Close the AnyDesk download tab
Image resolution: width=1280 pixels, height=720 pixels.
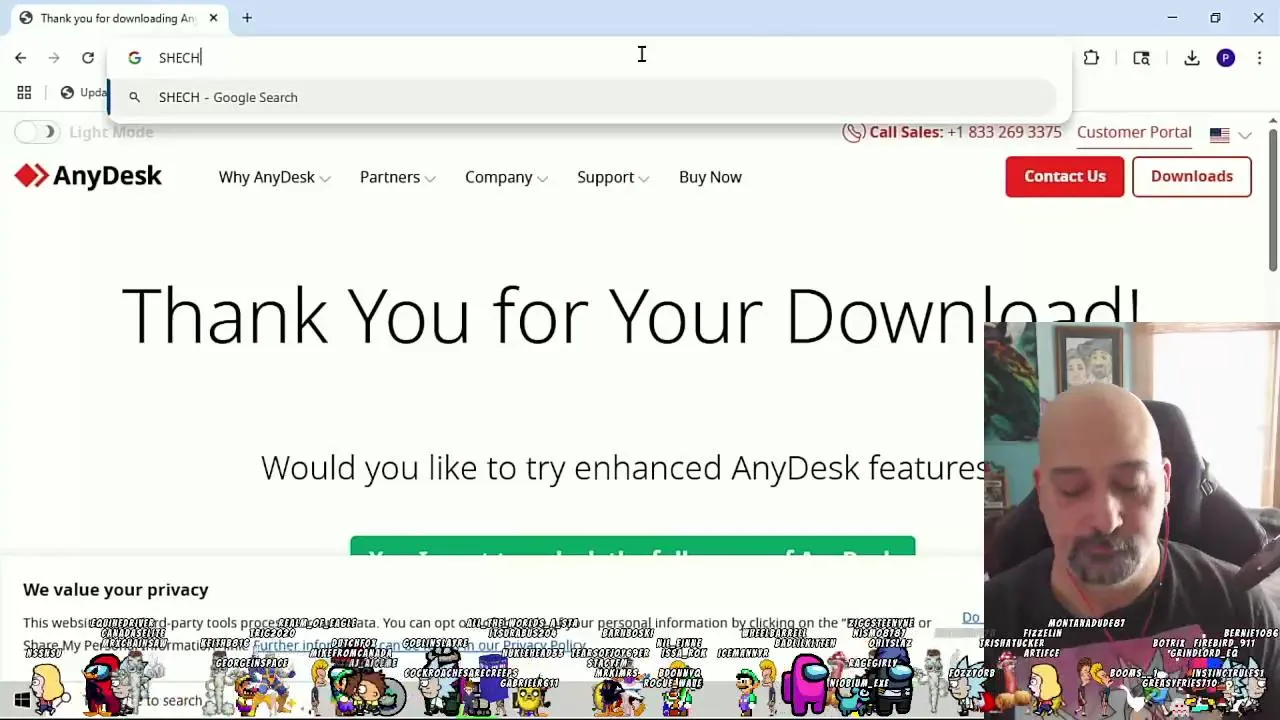point(213,18)
